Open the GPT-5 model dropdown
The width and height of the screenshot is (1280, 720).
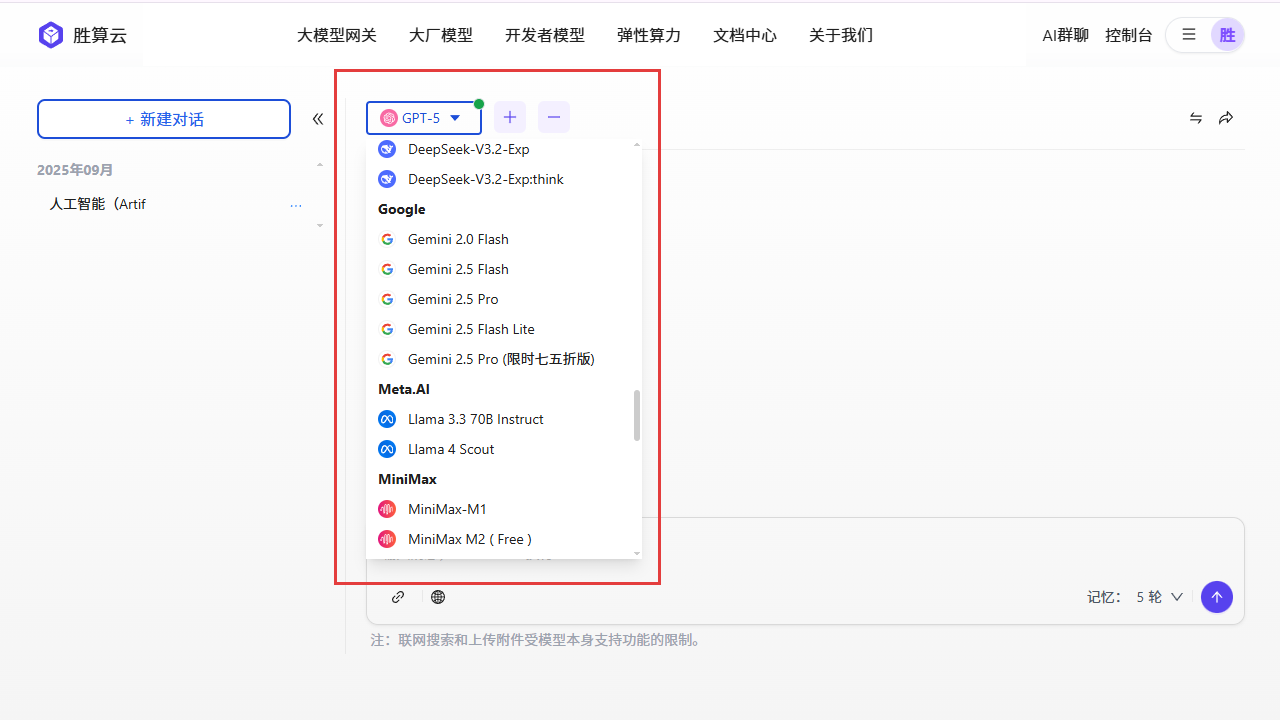click(x=424, y=118)
